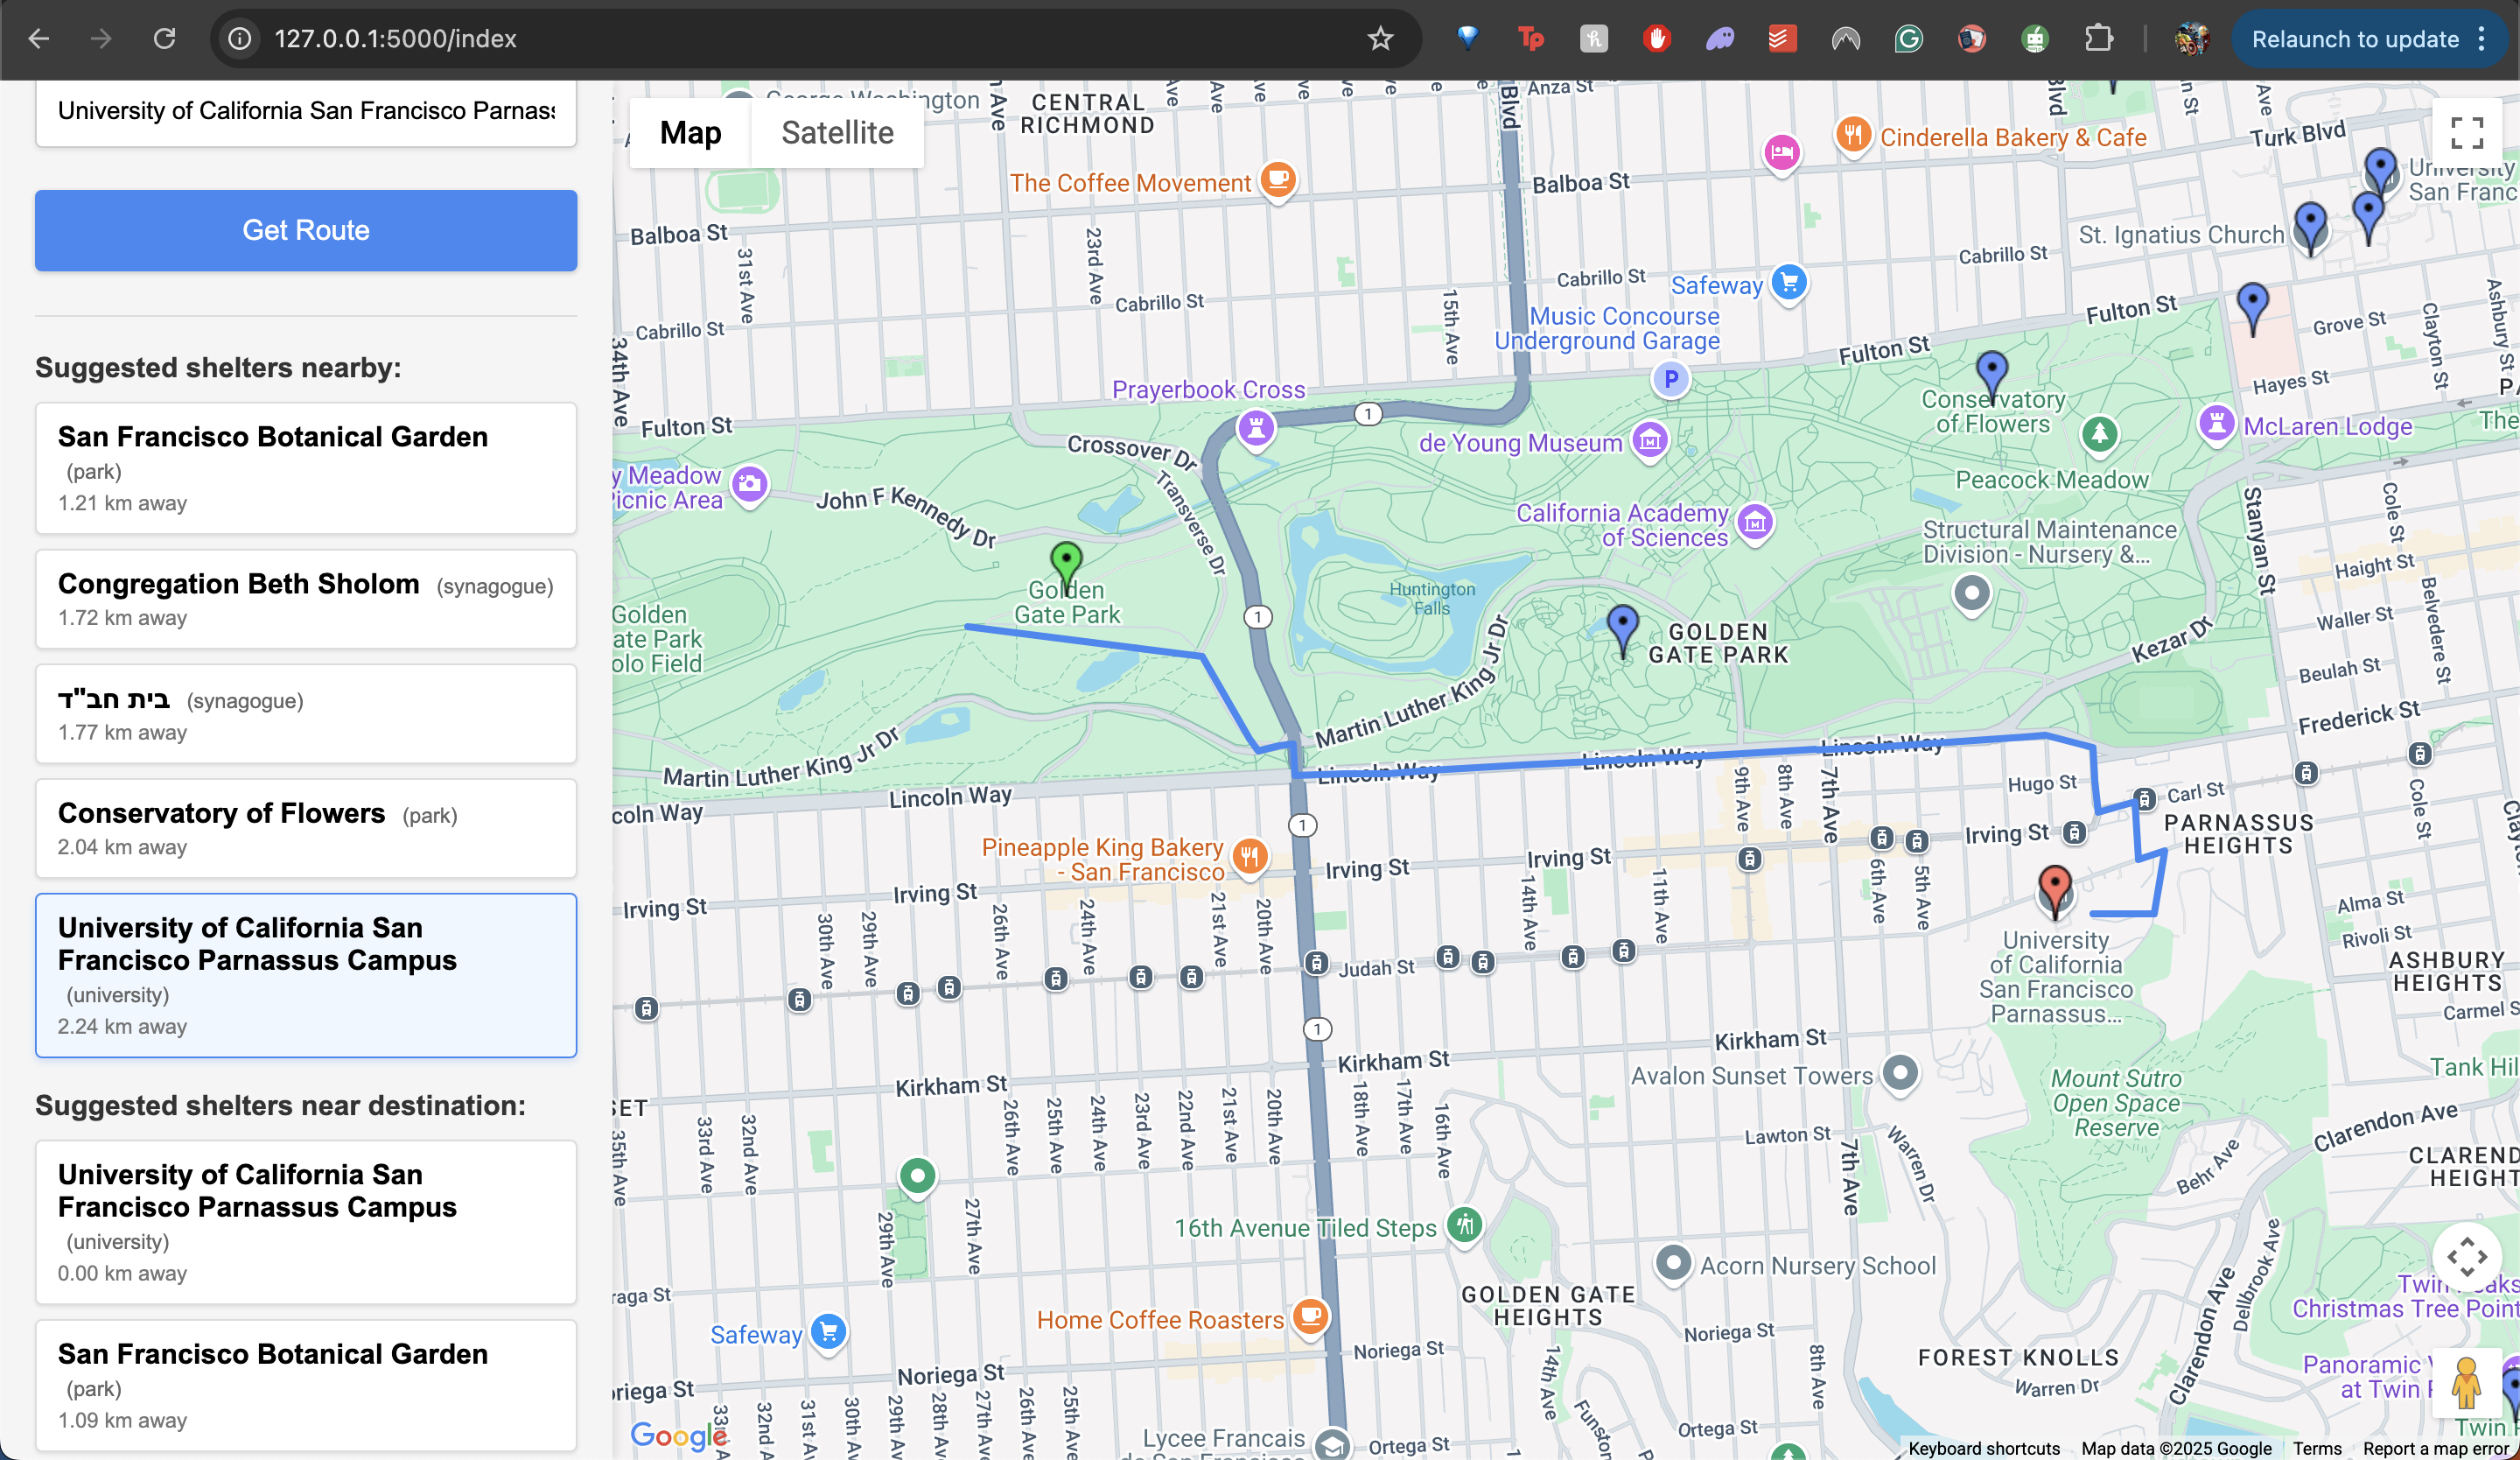Open the Terms link on the map

click(x=2317, y=1448)
